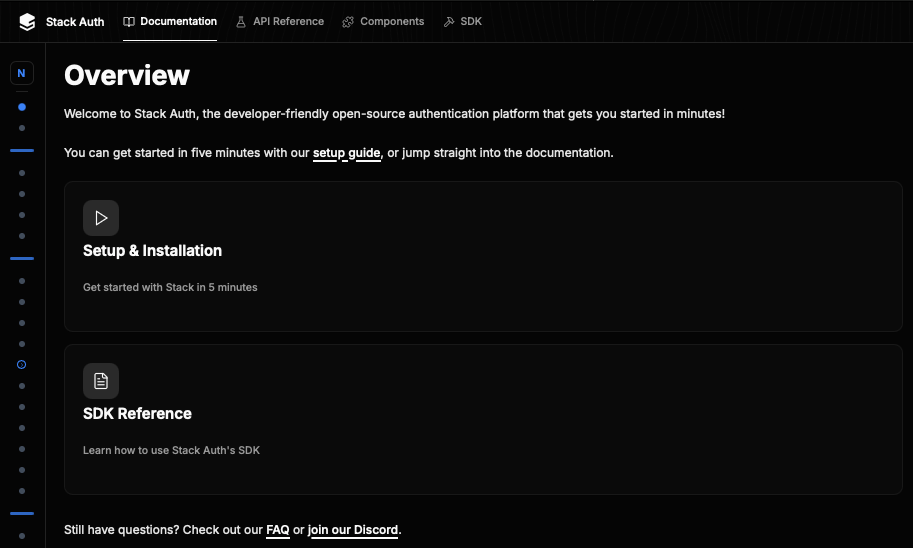This screenshot has width=913, height=548.
Task: Open the Components tab
Action: pyautogui.click(x=383, y=22)
